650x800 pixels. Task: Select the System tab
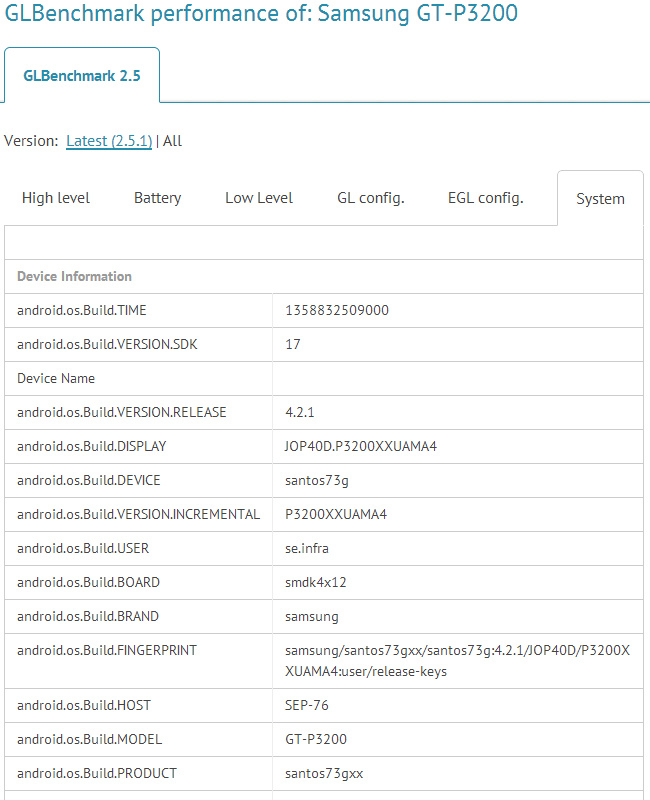600,199
